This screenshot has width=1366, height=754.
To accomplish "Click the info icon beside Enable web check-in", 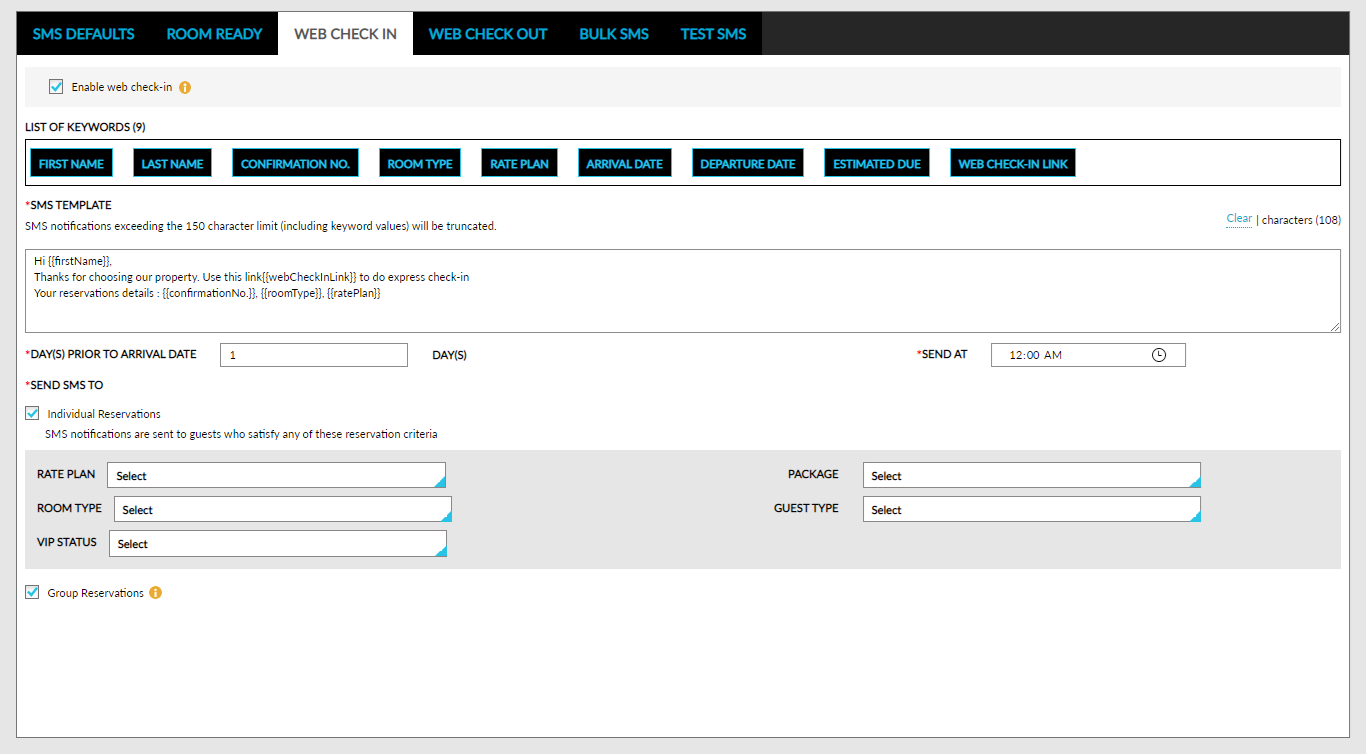I will click(x=184, y=87).
